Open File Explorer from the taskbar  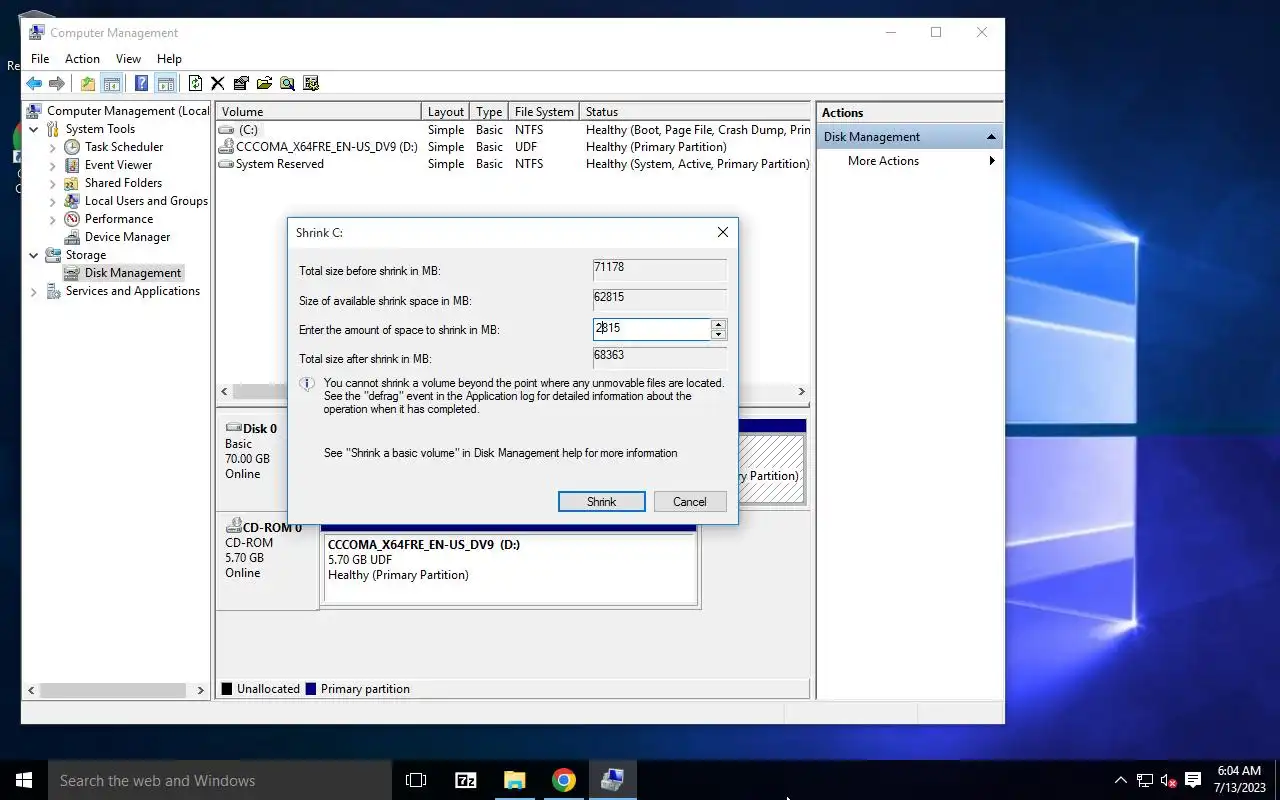pos(514,780)
